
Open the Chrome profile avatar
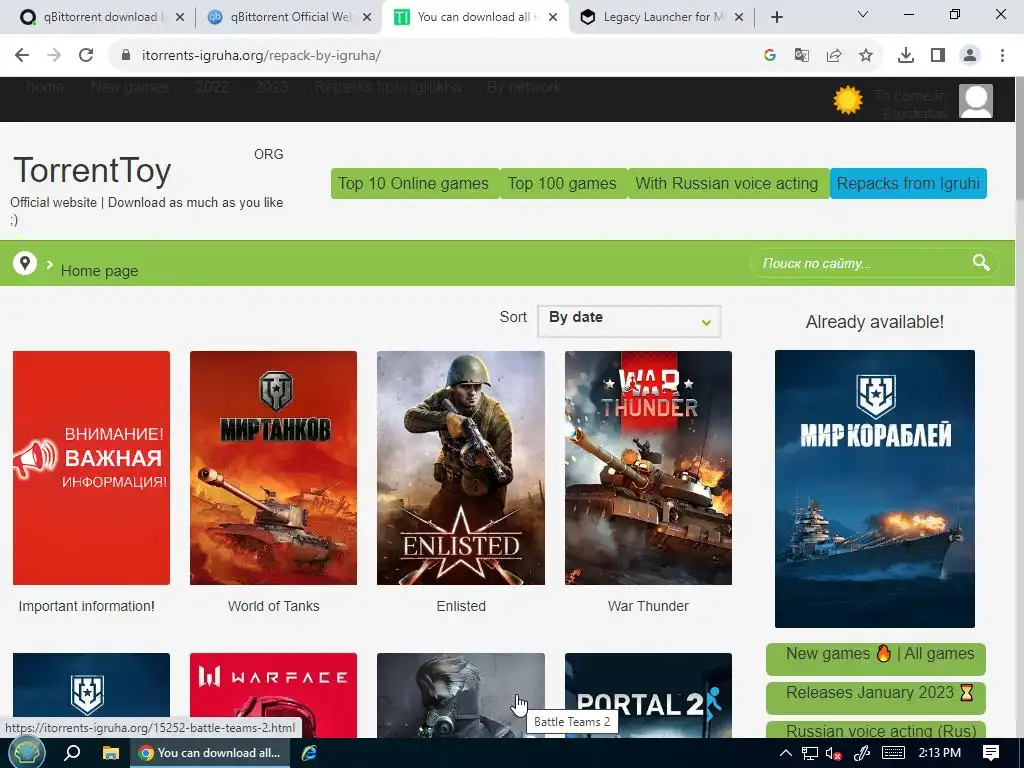(970, 56)
